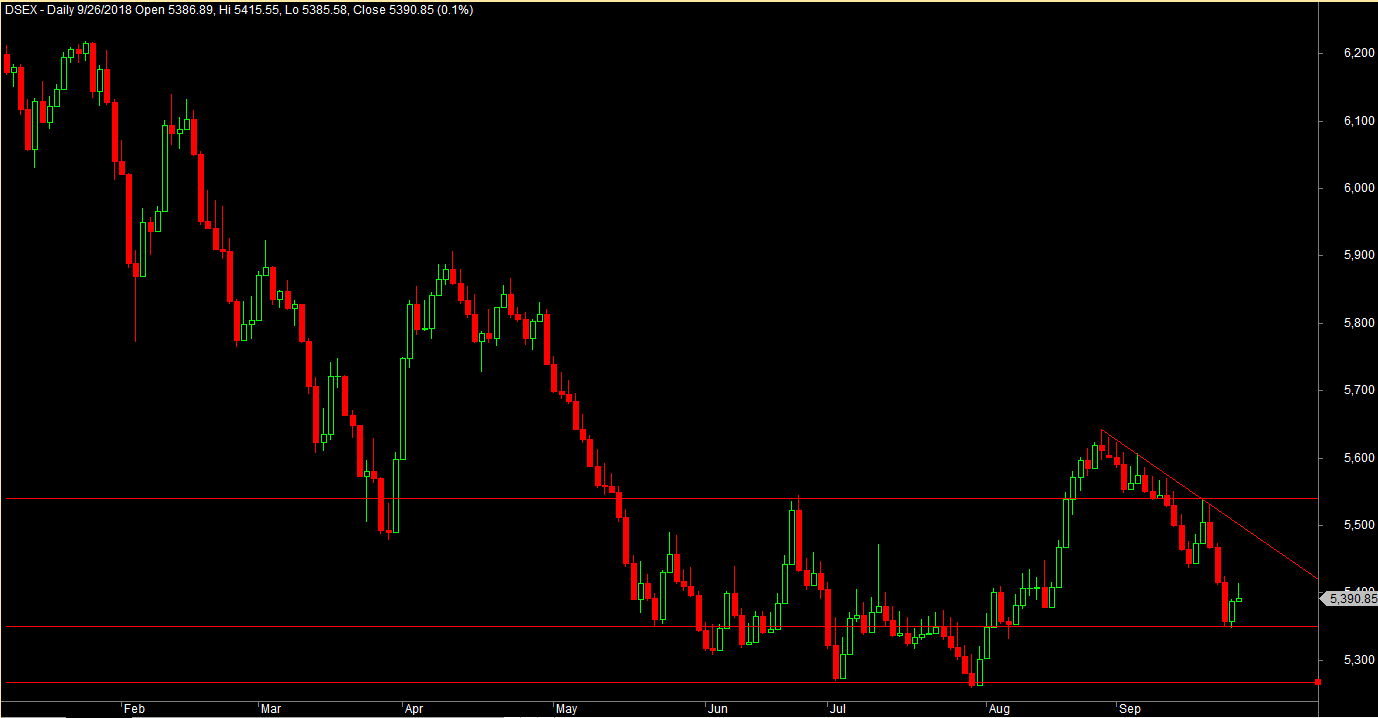Click the 5,800 price axis label

pyautogui.click(x=1359, y=324)
